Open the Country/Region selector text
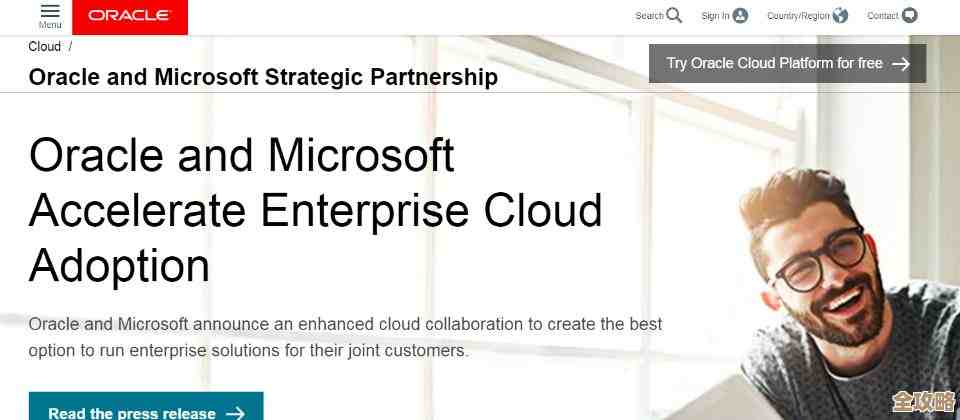 pos(798,16)
